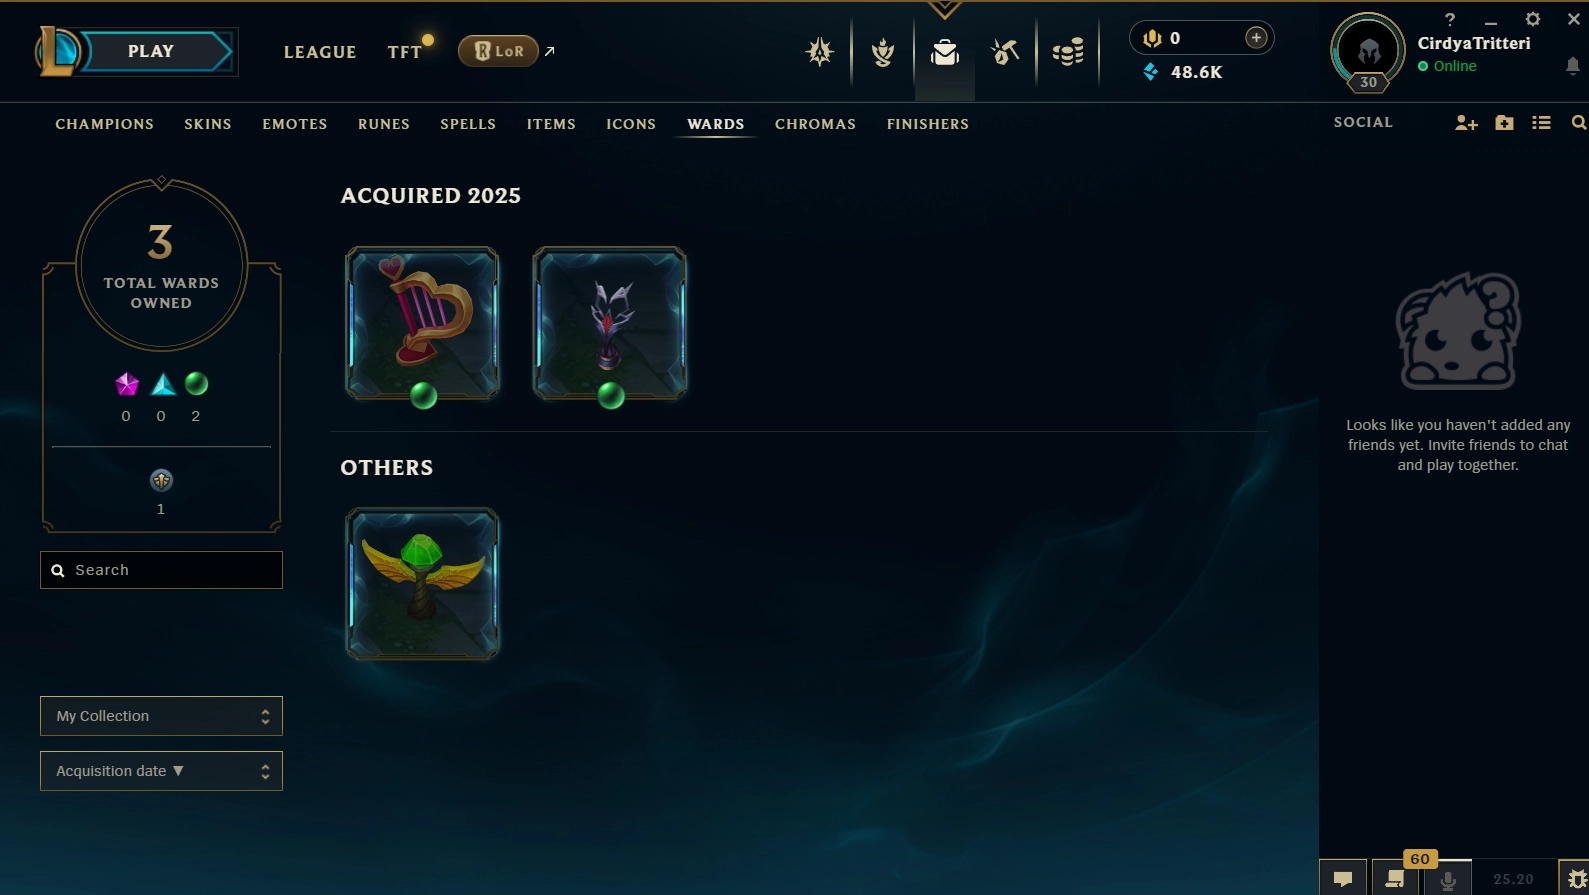Select the heart harp ward thumbnail
Screen dimensions: 1589x895
(422, 323)
